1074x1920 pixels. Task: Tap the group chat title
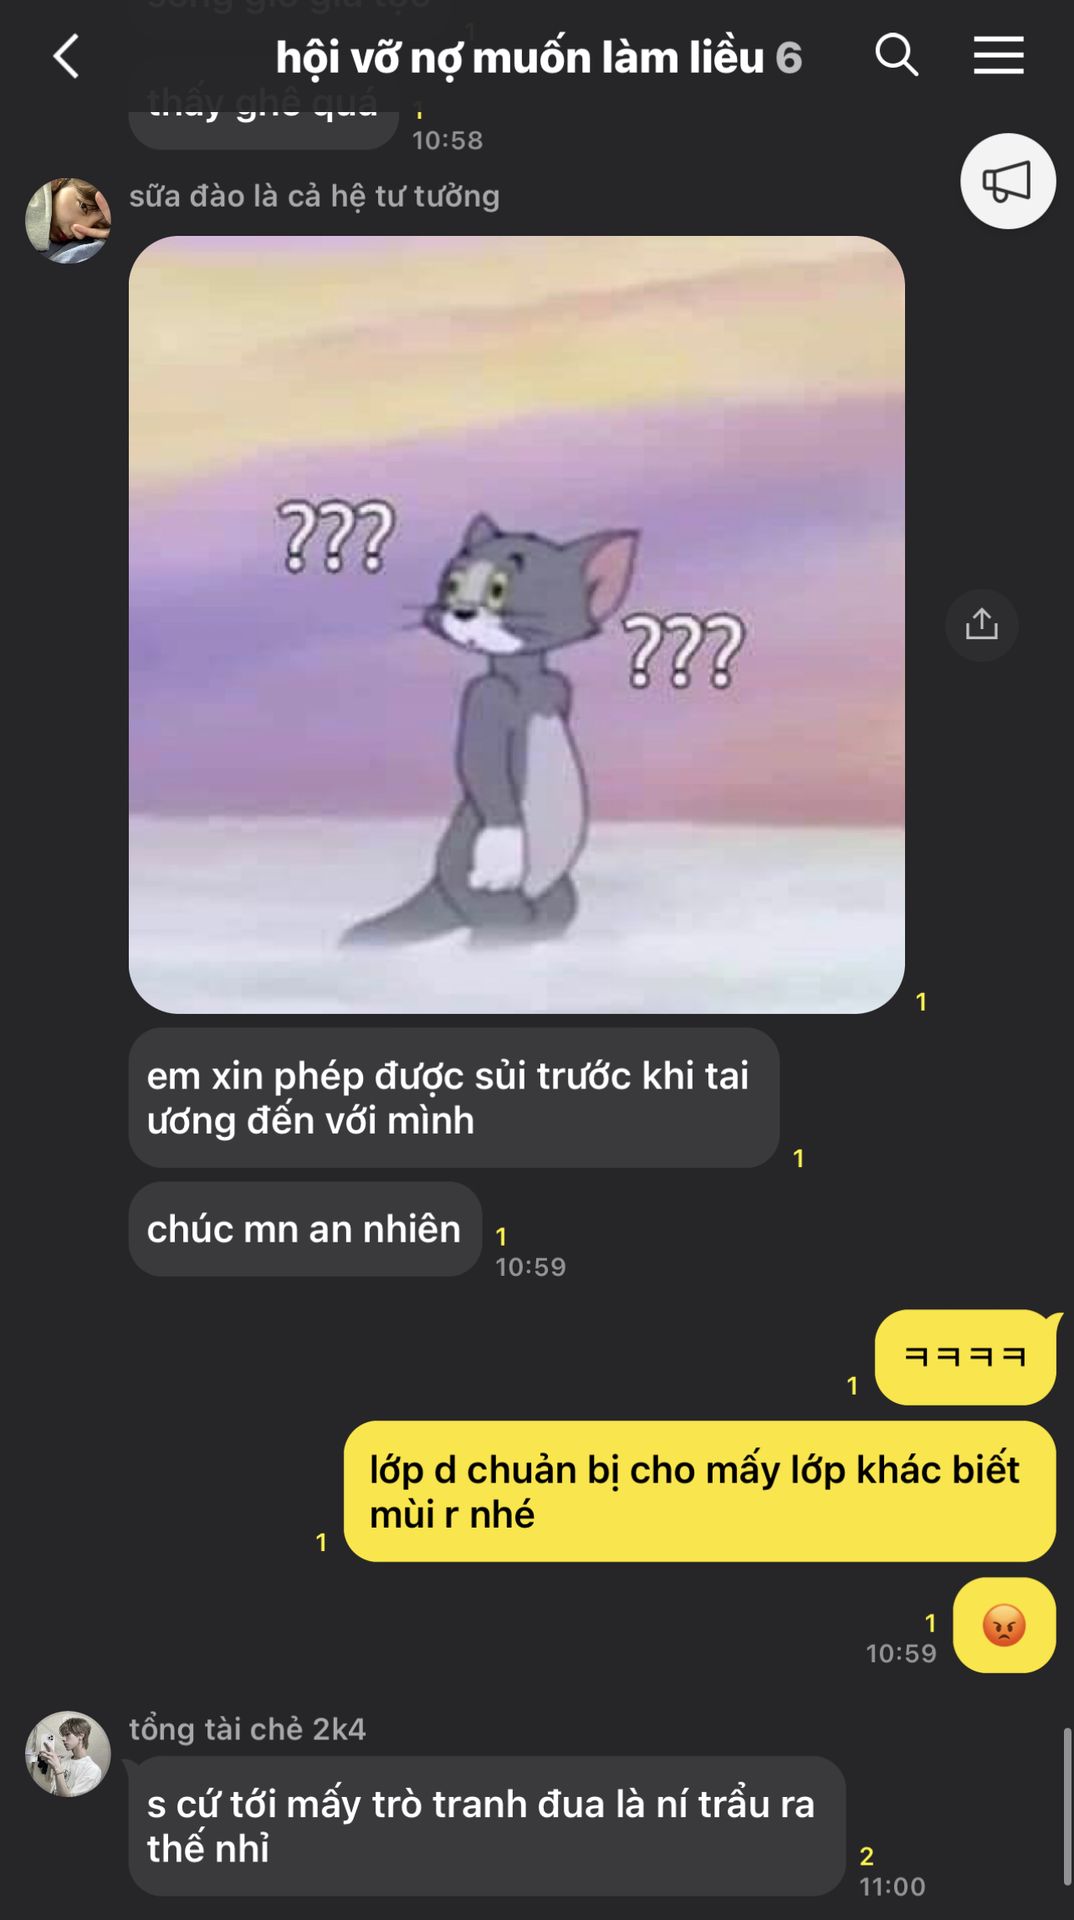pos(520,57)
